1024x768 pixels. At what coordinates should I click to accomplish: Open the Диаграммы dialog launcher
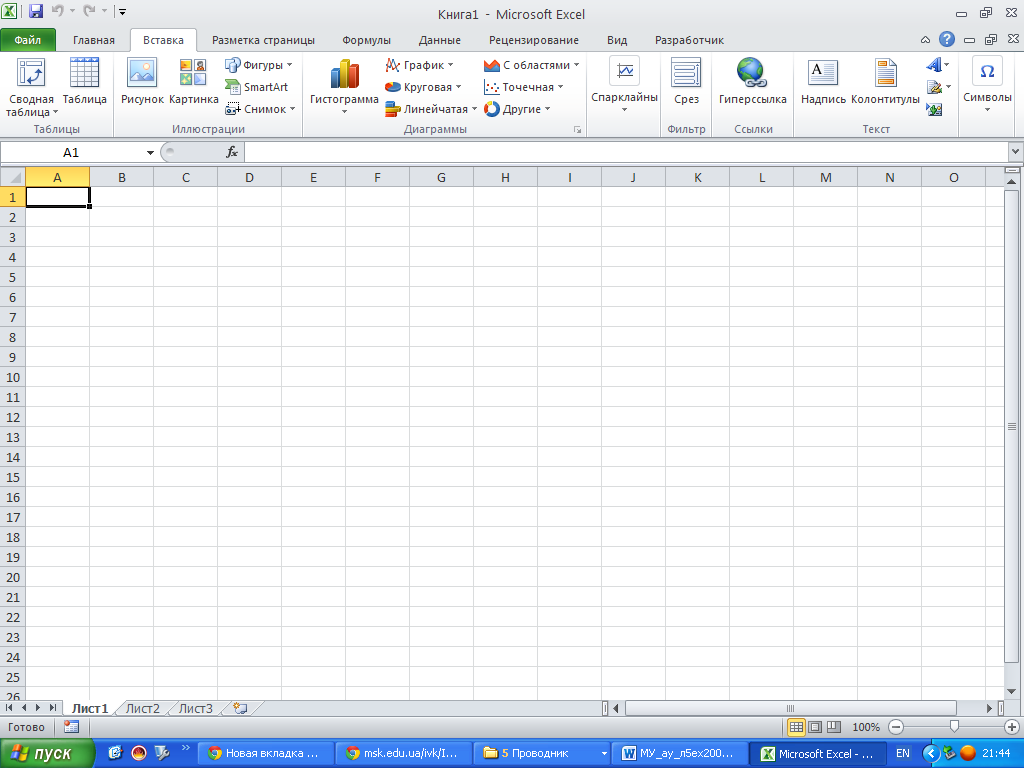tap(577, 130)
